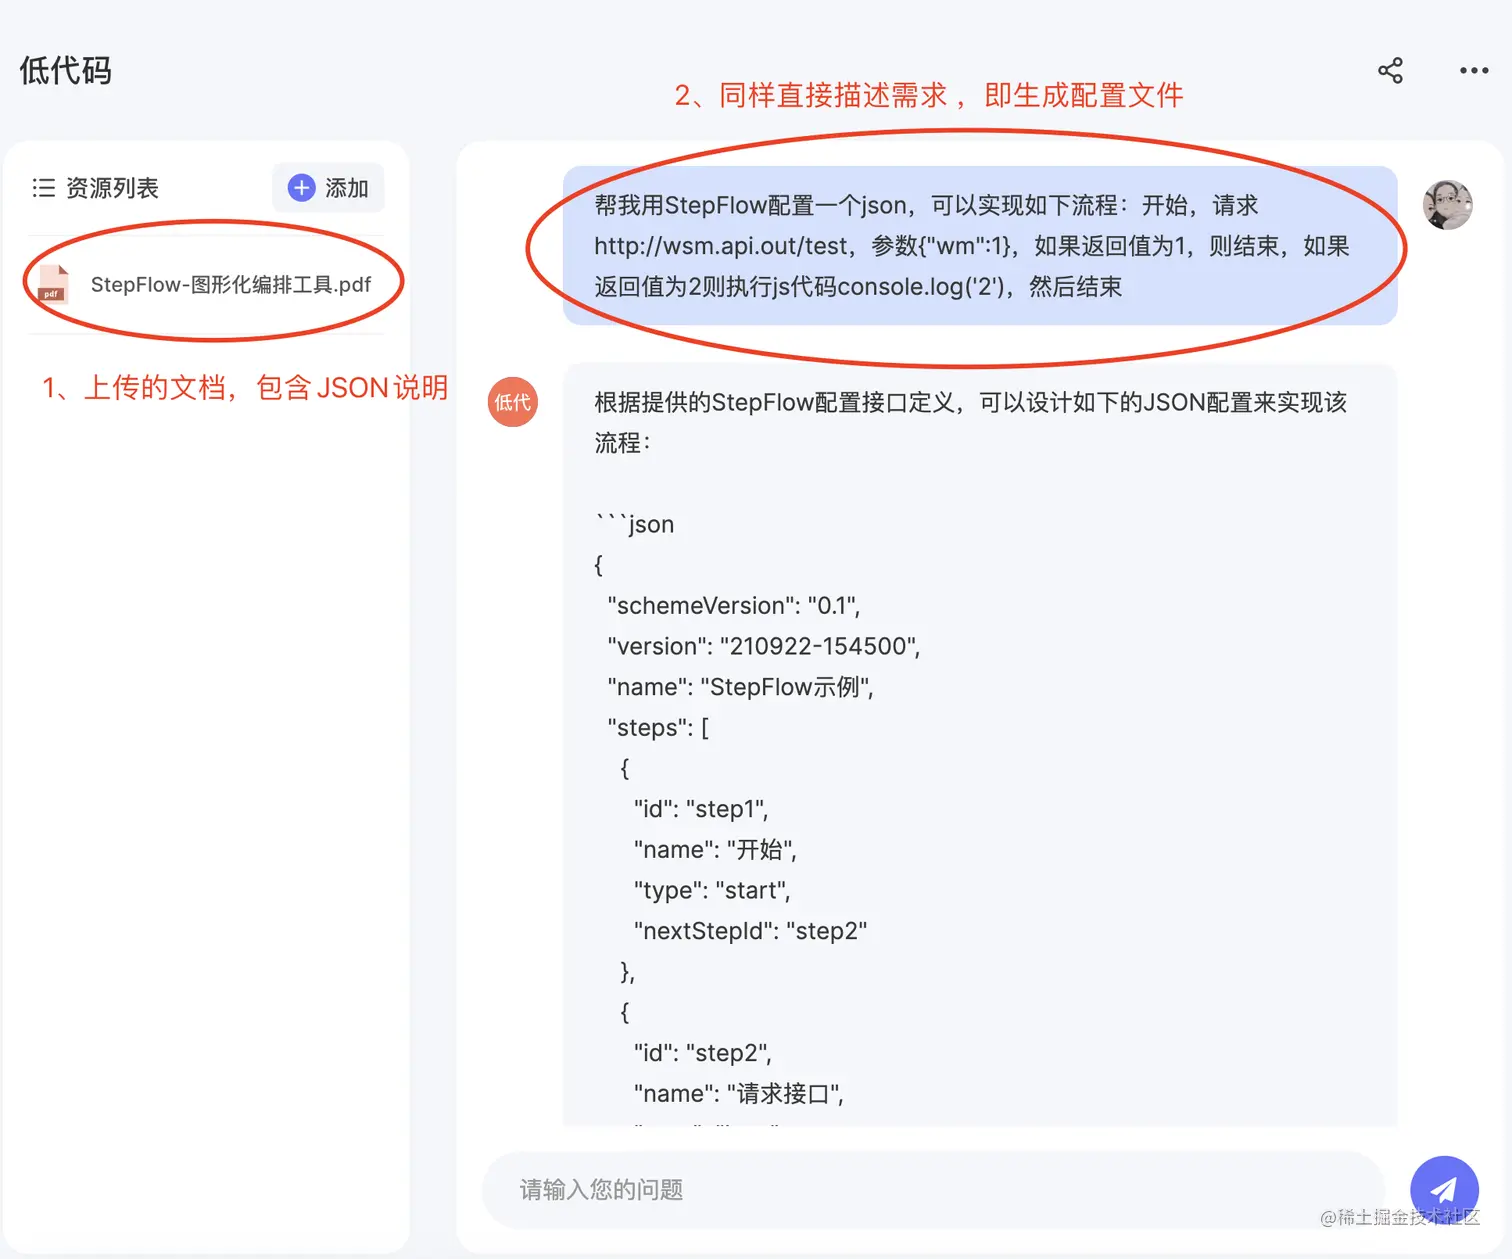Click the resource list icon
Screen dimensions: 1512x1259
tap(43, 188)
